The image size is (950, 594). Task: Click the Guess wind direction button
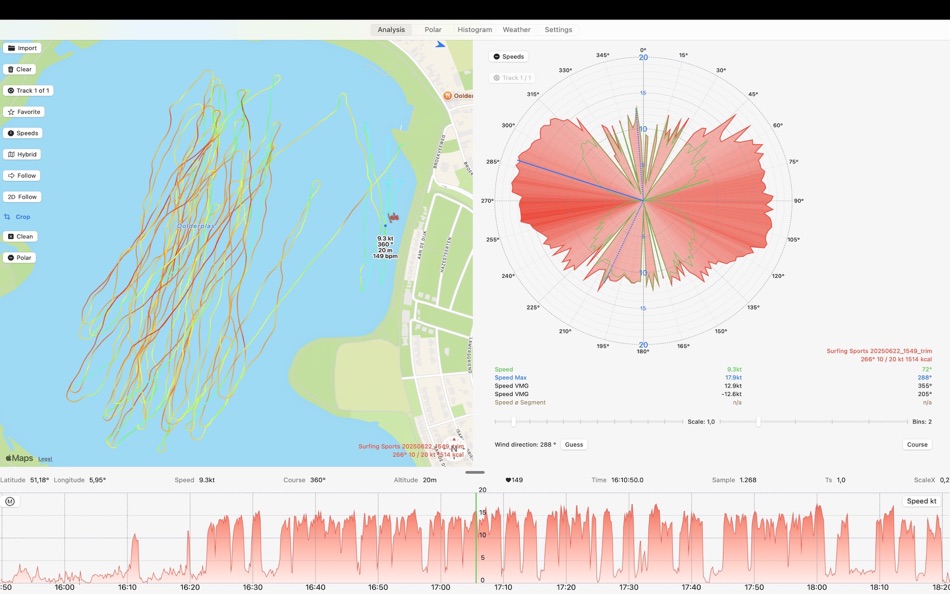pos(574,444)
